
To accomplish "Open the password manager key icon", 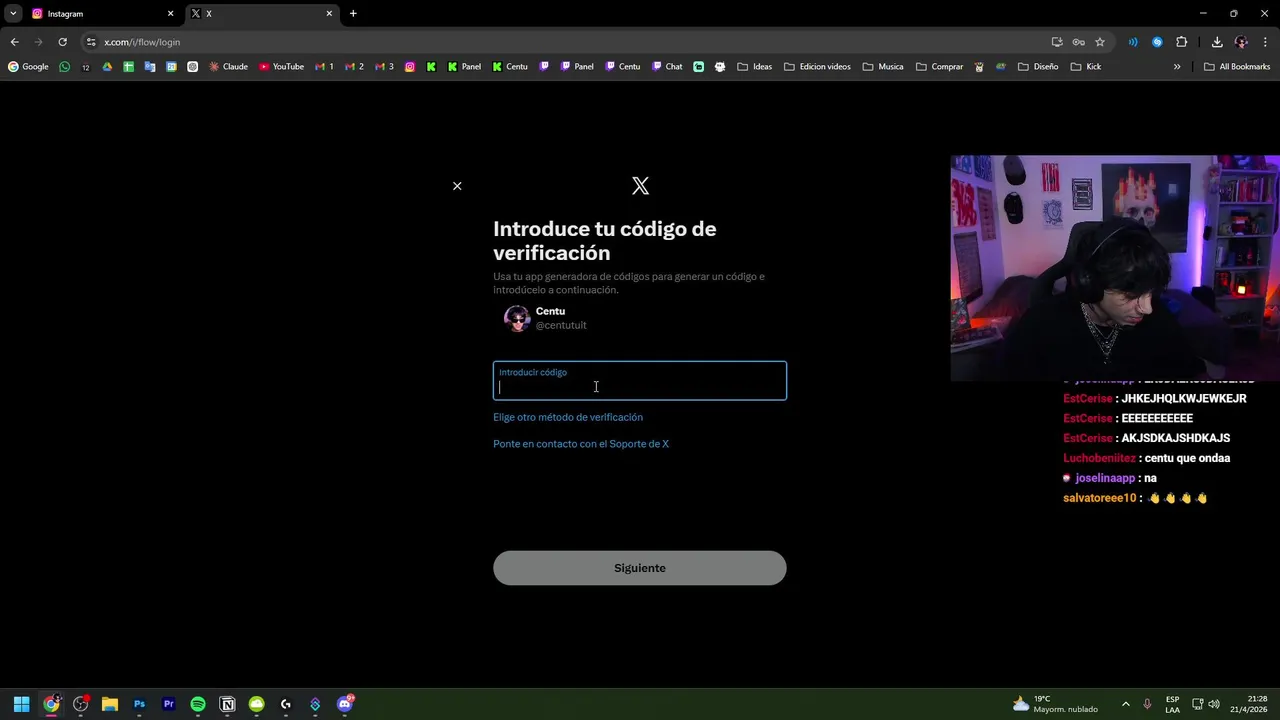I will click(1078, 42).
